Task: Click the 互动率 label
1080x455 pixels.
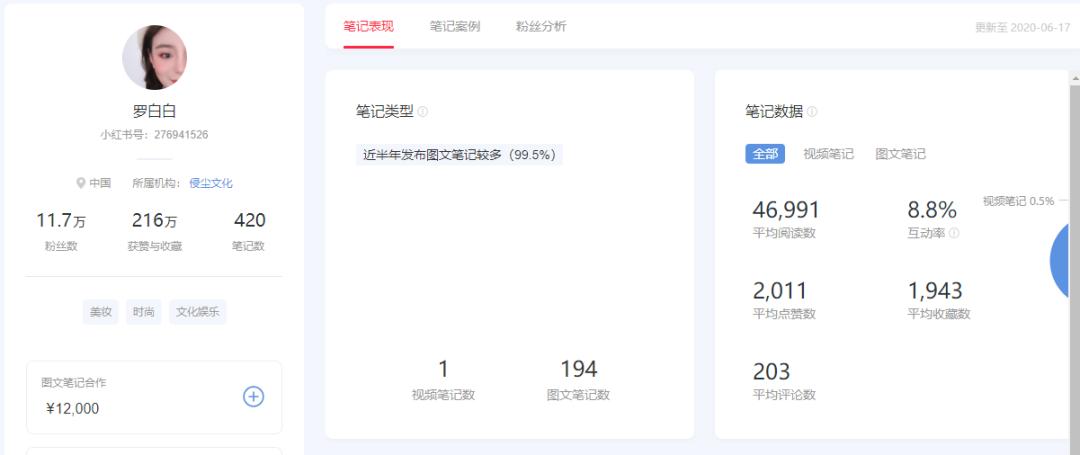Action: (x=926, y=233)
